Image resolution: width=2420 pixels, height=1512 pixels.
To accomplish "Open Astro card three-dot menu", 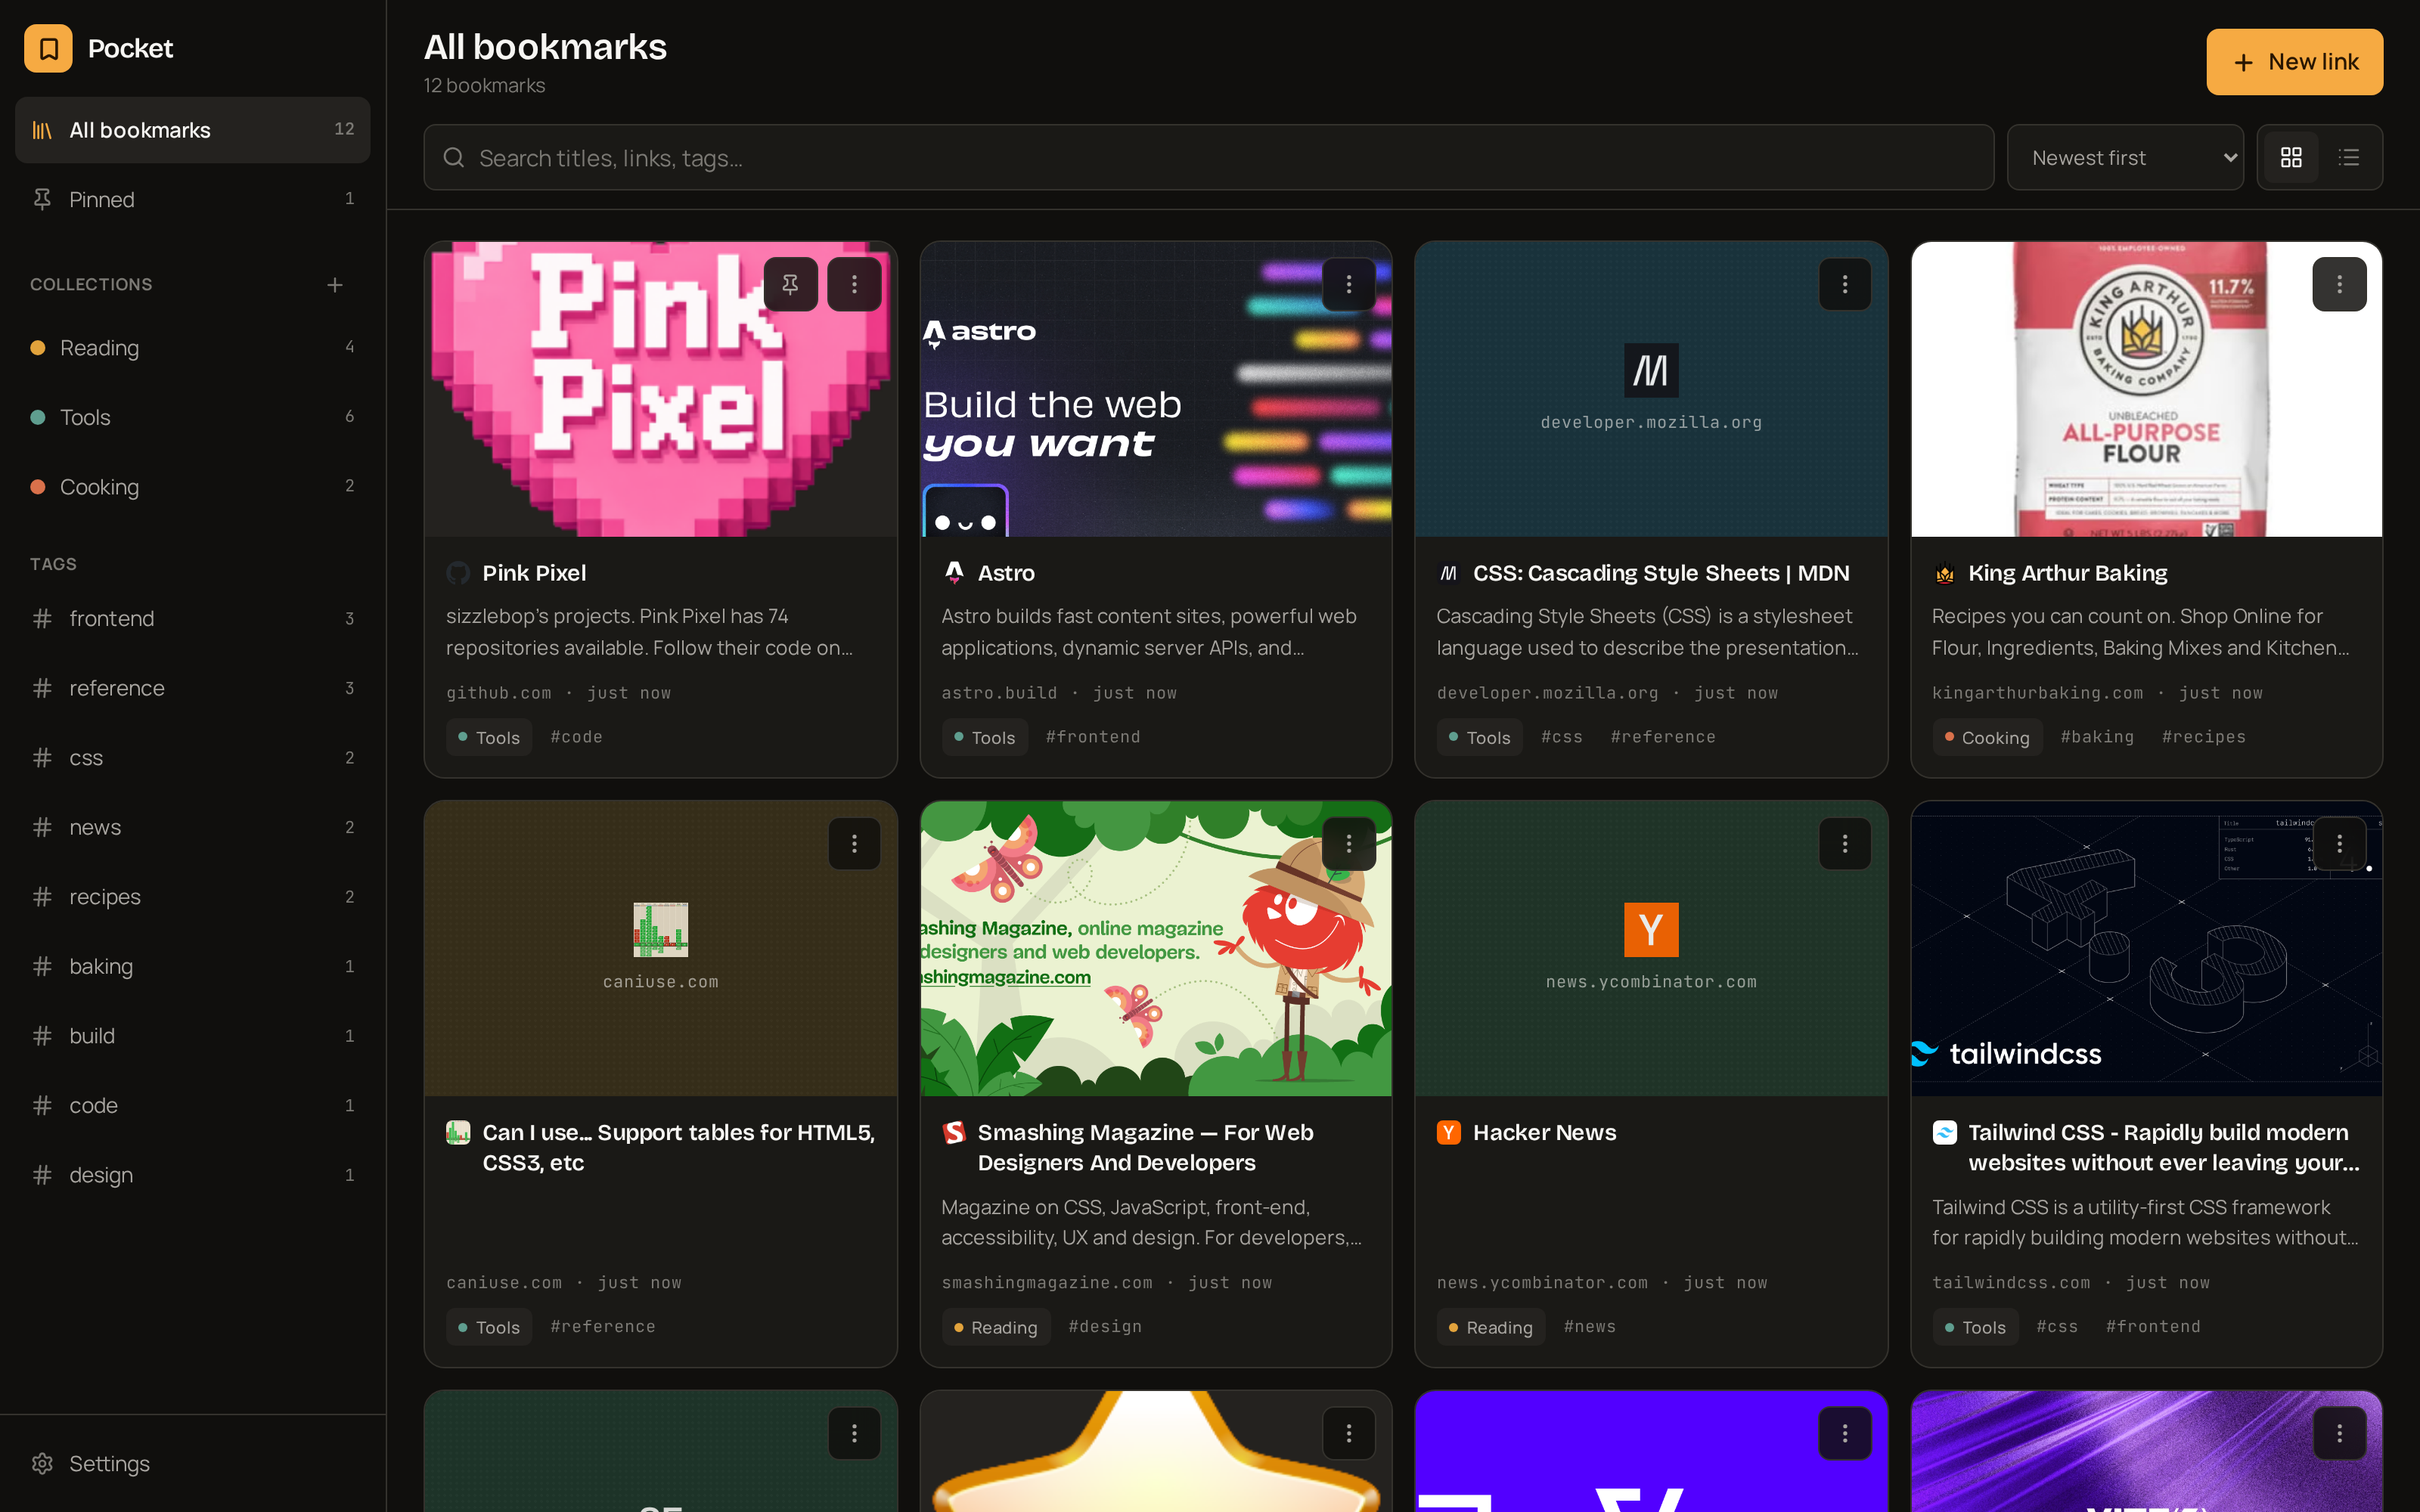I will (1349, 284).
